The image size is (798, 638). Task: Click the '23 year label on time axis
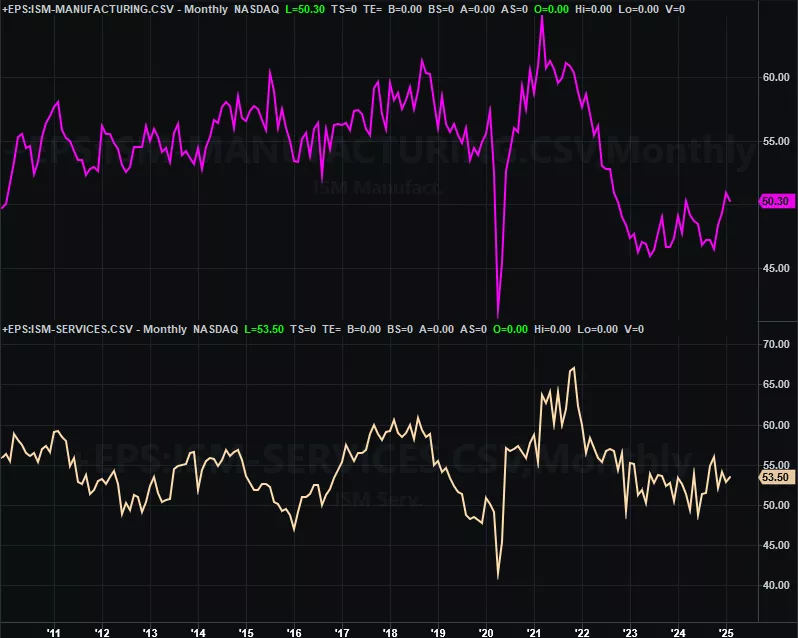pyautogui.click(x=630, y=631)
